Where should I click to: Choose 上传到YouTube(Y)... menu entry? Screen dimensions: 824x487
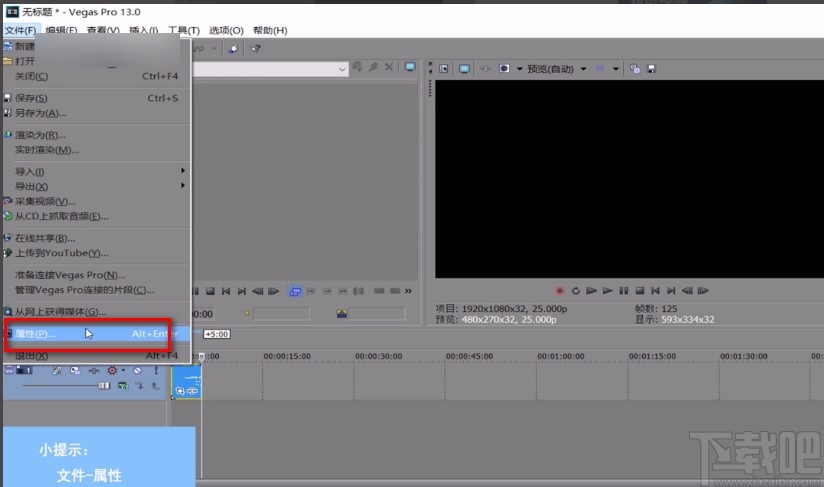click(97, 253)
